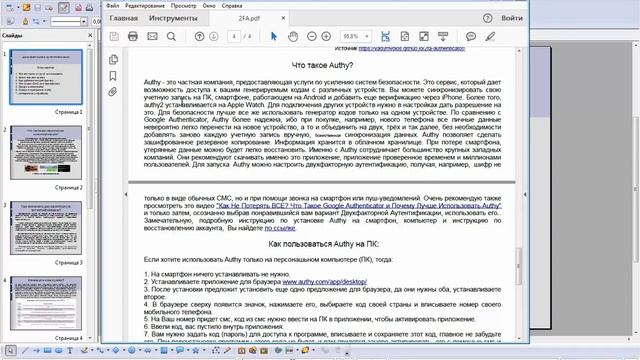Select the 2FA.pdf document tab
640x360 pixels.
pos(249,18)
